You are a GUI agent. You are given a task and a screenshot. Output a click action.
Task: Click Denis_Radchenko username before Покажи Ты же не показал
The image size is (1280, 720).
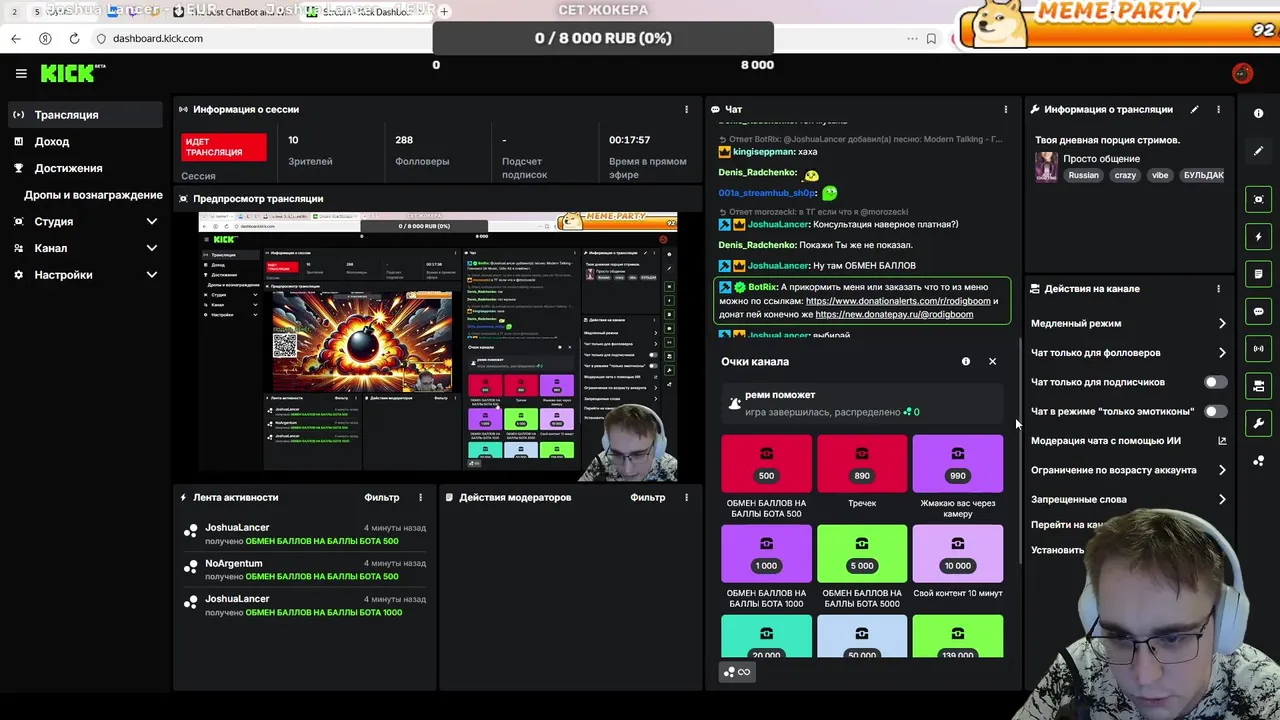point(757,245)
